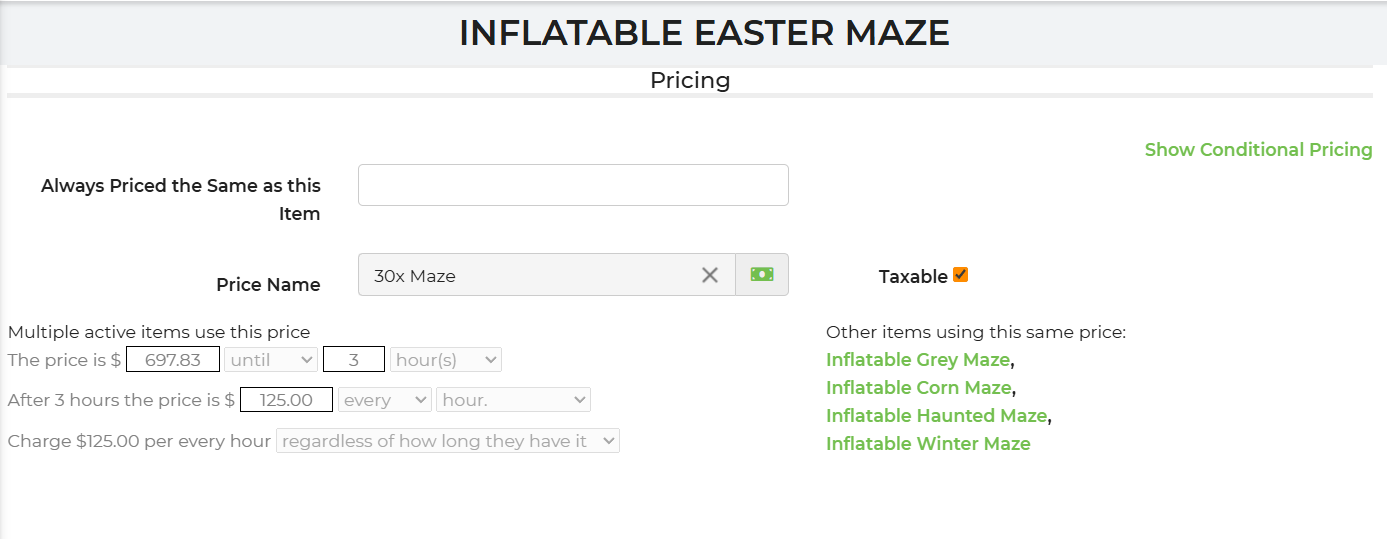Click Show Conditional Pricing link
Viewport: 1387px width, 539px height.
[x=1258, y=150]
